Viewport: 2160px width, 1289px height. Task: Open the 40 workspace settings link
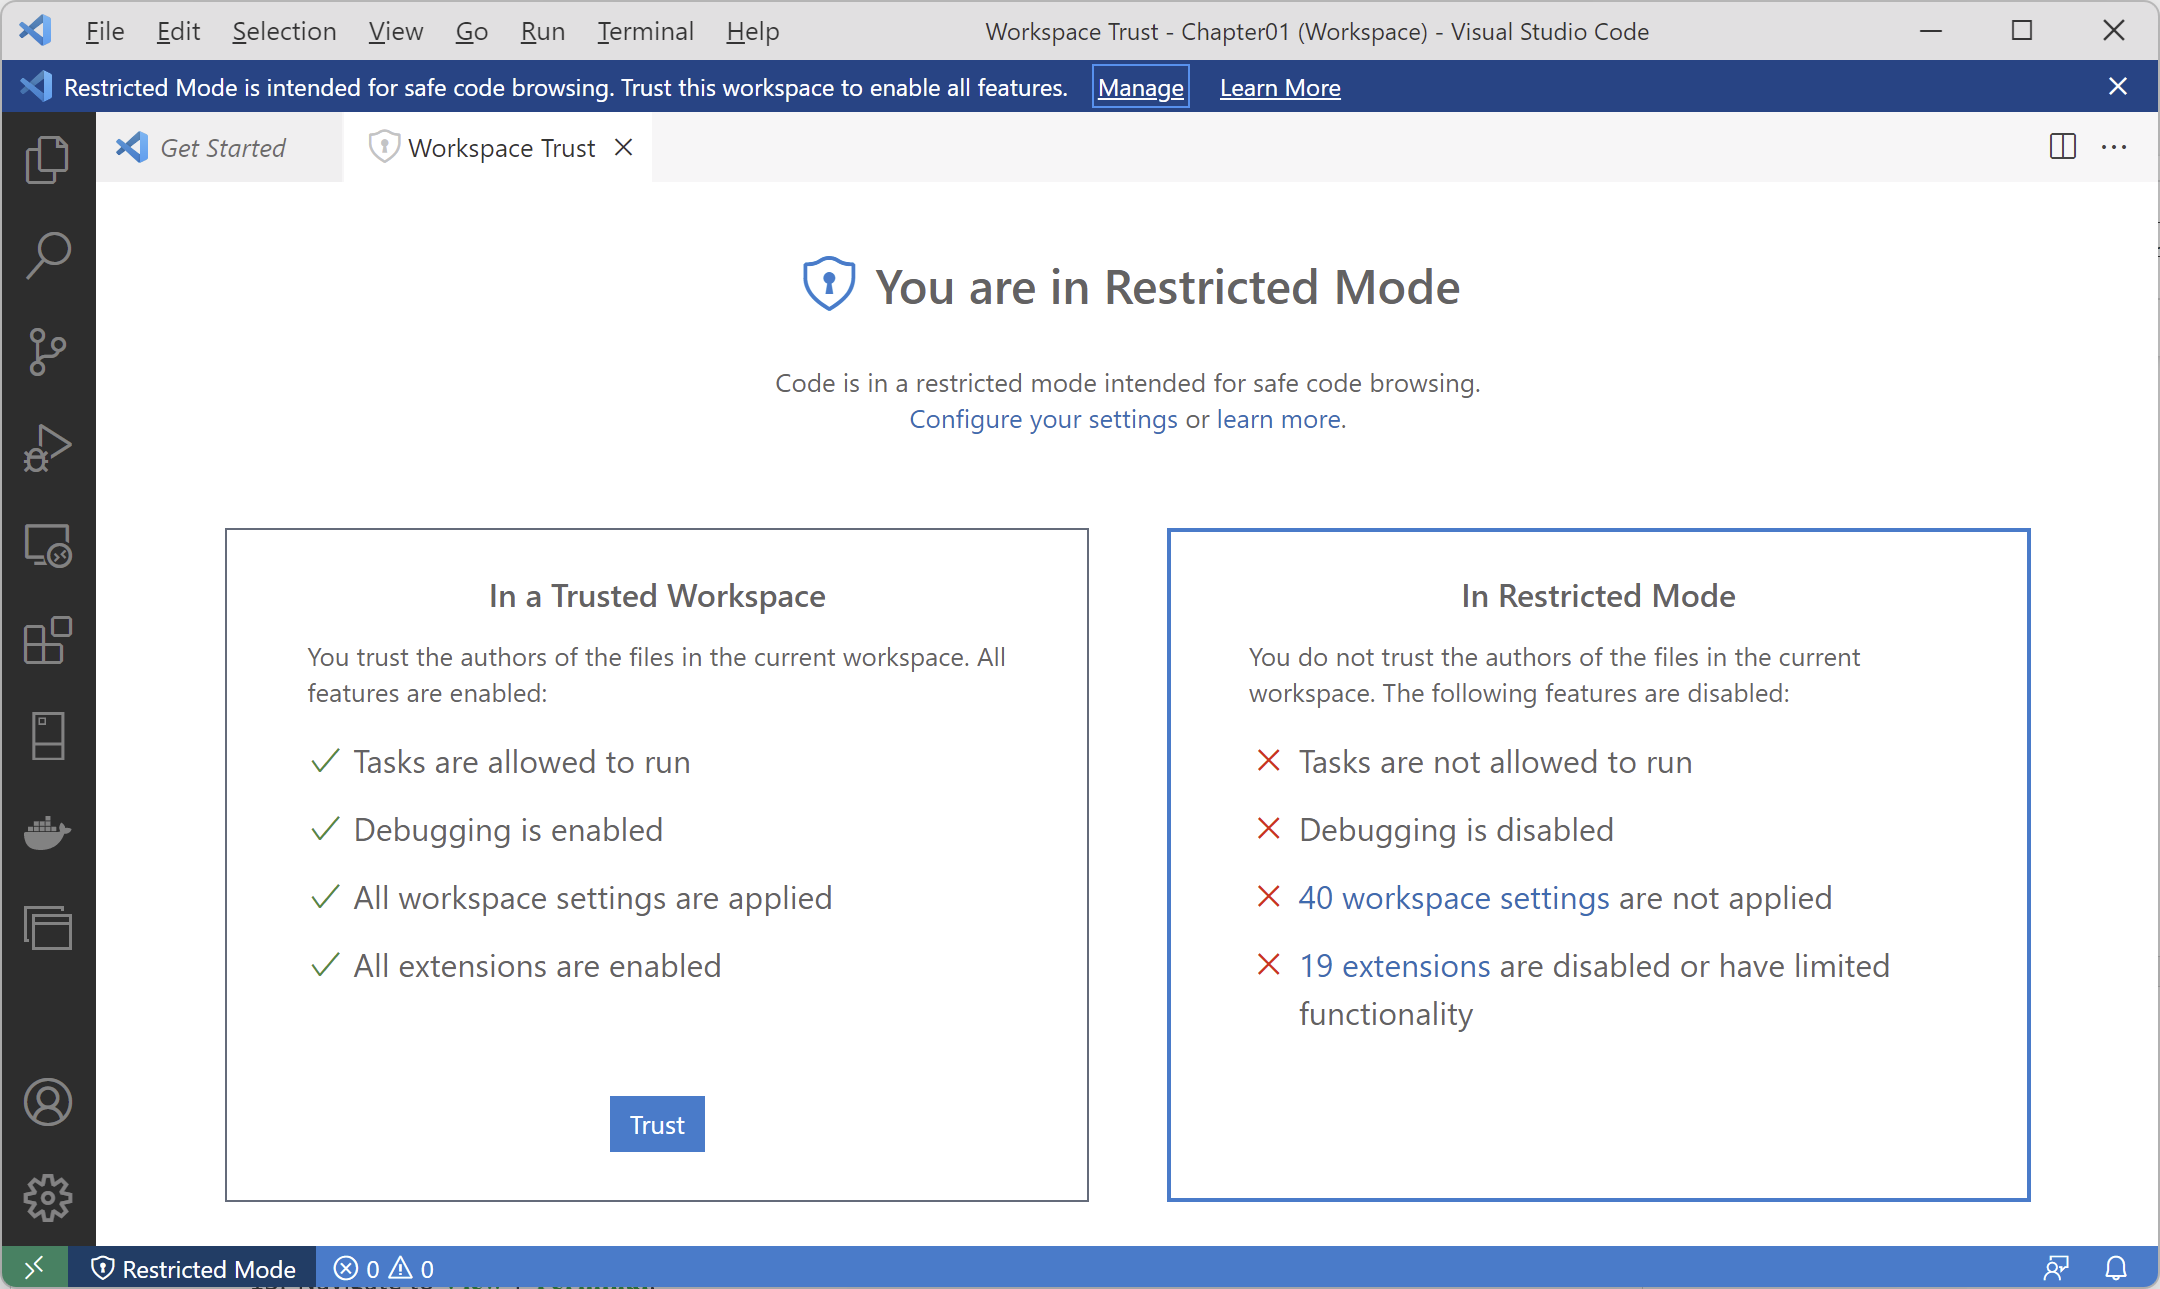[x=1453, y=898]
